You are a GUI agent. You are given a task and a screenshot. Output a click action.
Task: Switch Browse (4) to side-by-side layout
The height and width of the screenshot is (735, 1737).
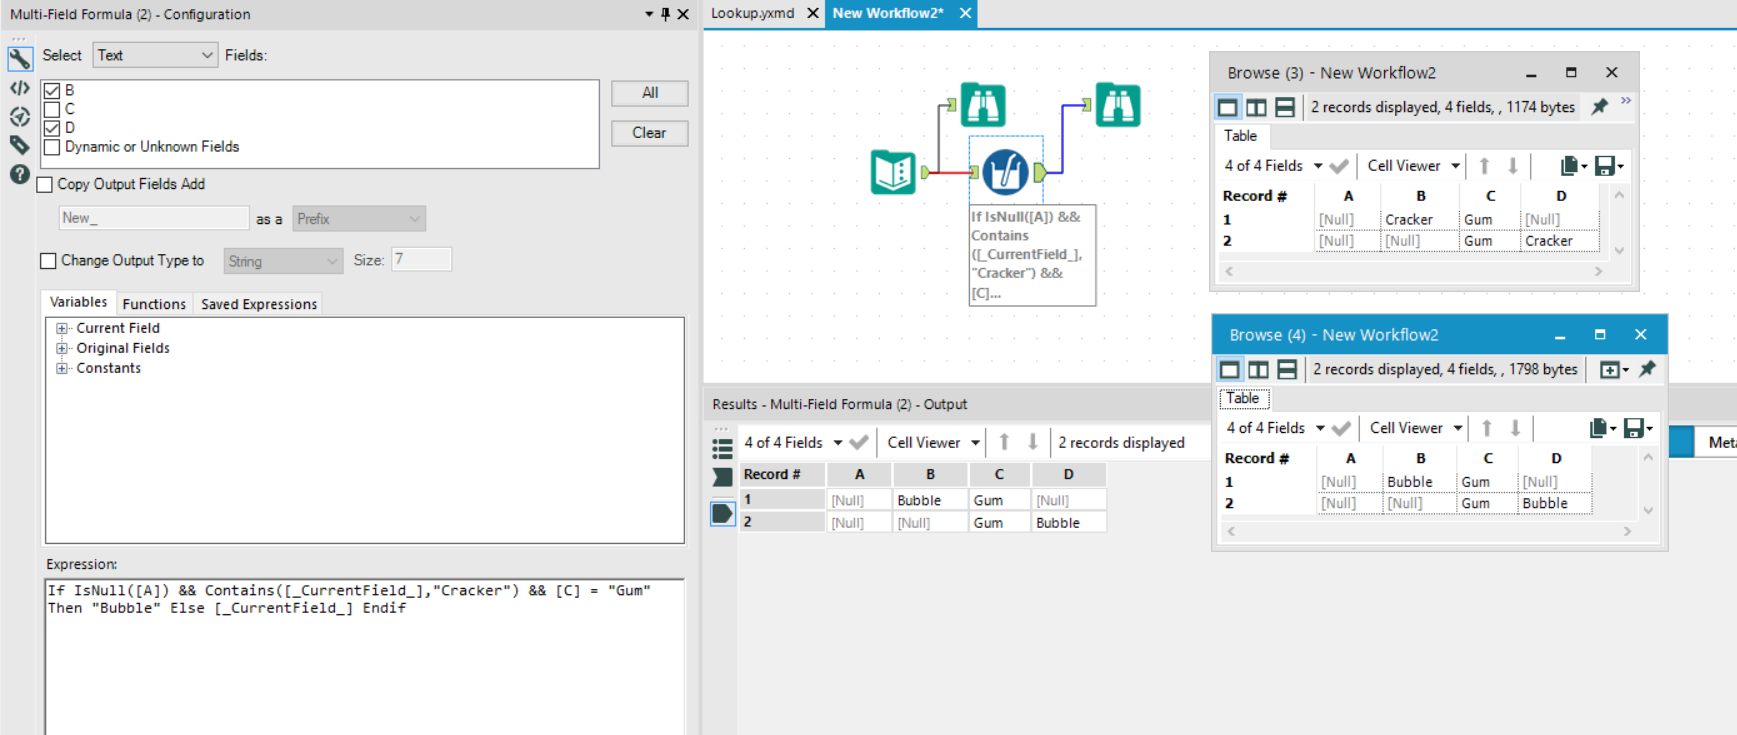[x=1258, y=370]
